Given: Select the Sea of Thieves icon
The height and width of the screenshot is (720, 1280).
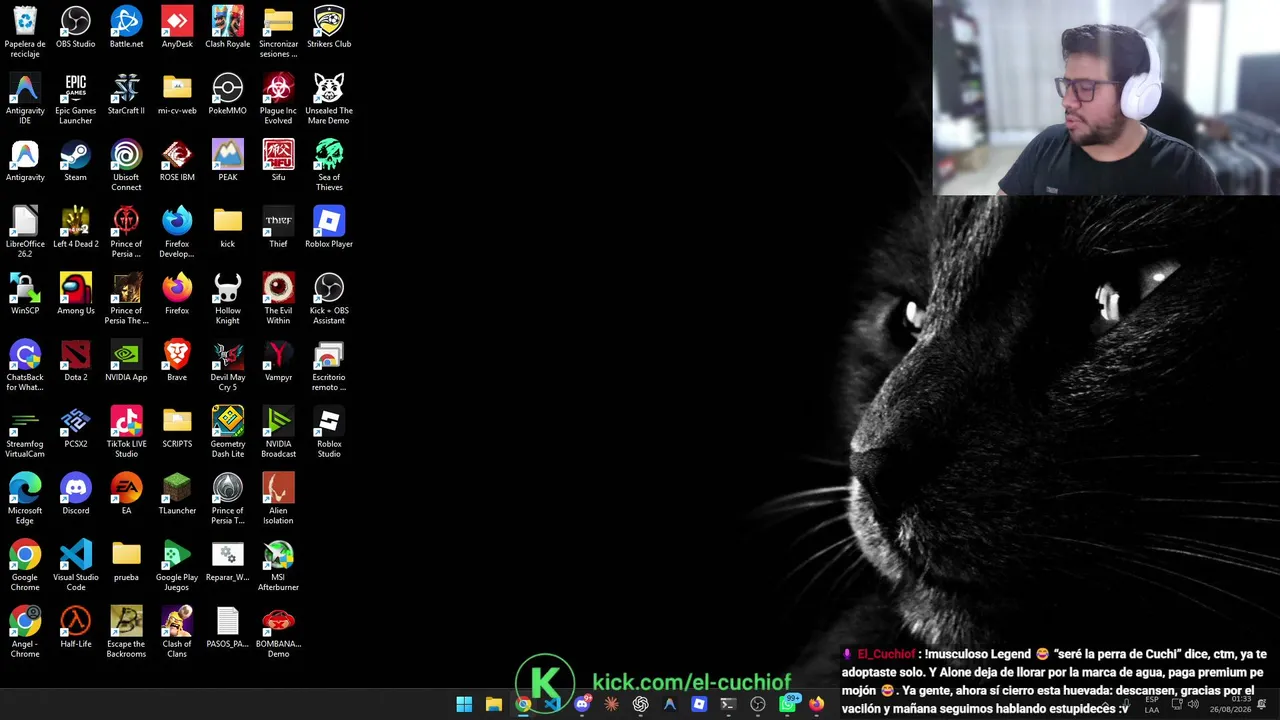Looking at the screenshot, I should (329, 166).
